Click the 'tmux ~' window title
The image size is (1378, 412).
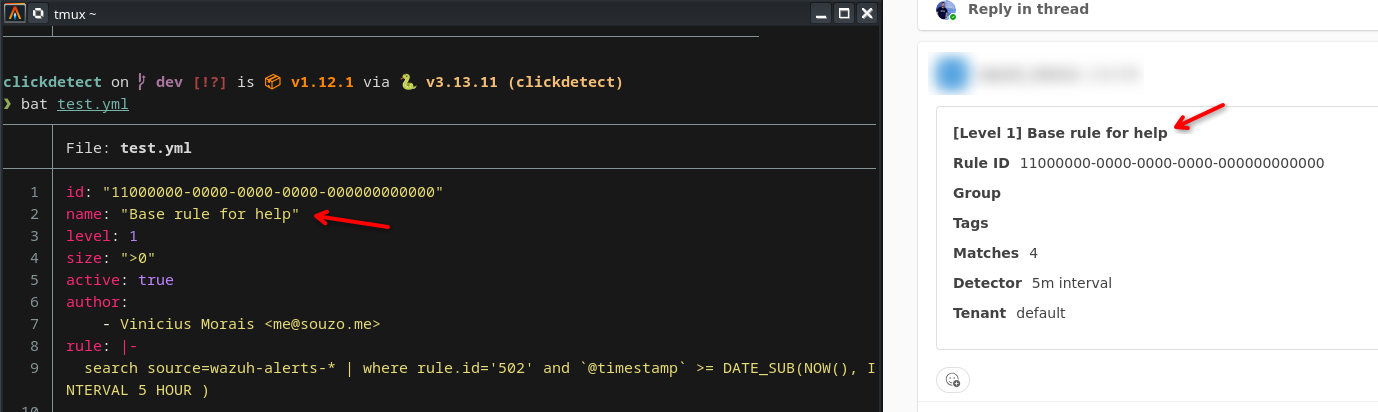coord(76,13)
